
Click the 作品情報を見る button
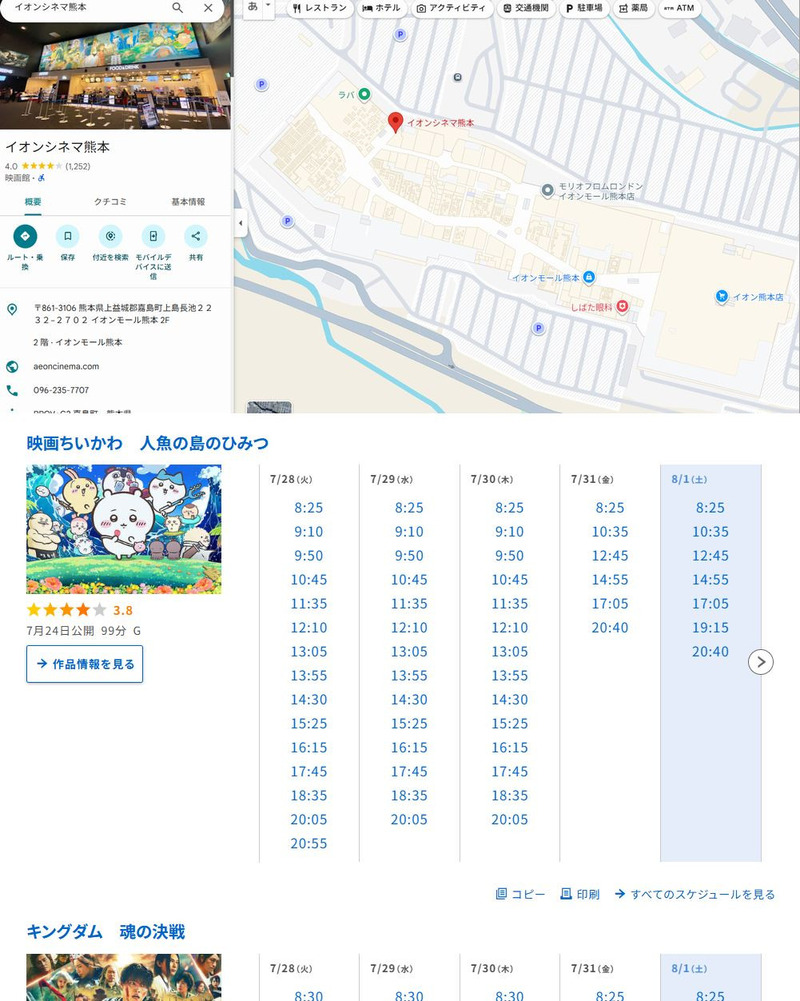coord(84,664)
